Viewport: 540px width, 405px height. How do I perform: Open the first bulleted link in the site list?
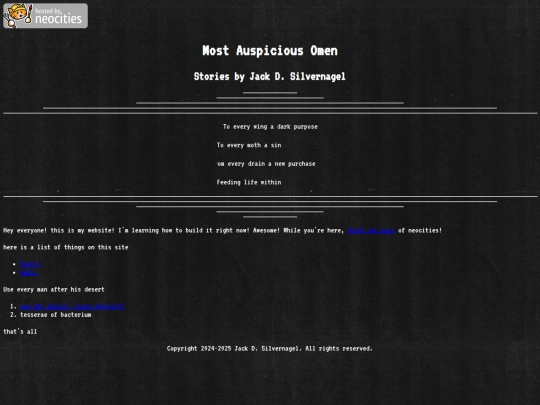tap(30, 264)
